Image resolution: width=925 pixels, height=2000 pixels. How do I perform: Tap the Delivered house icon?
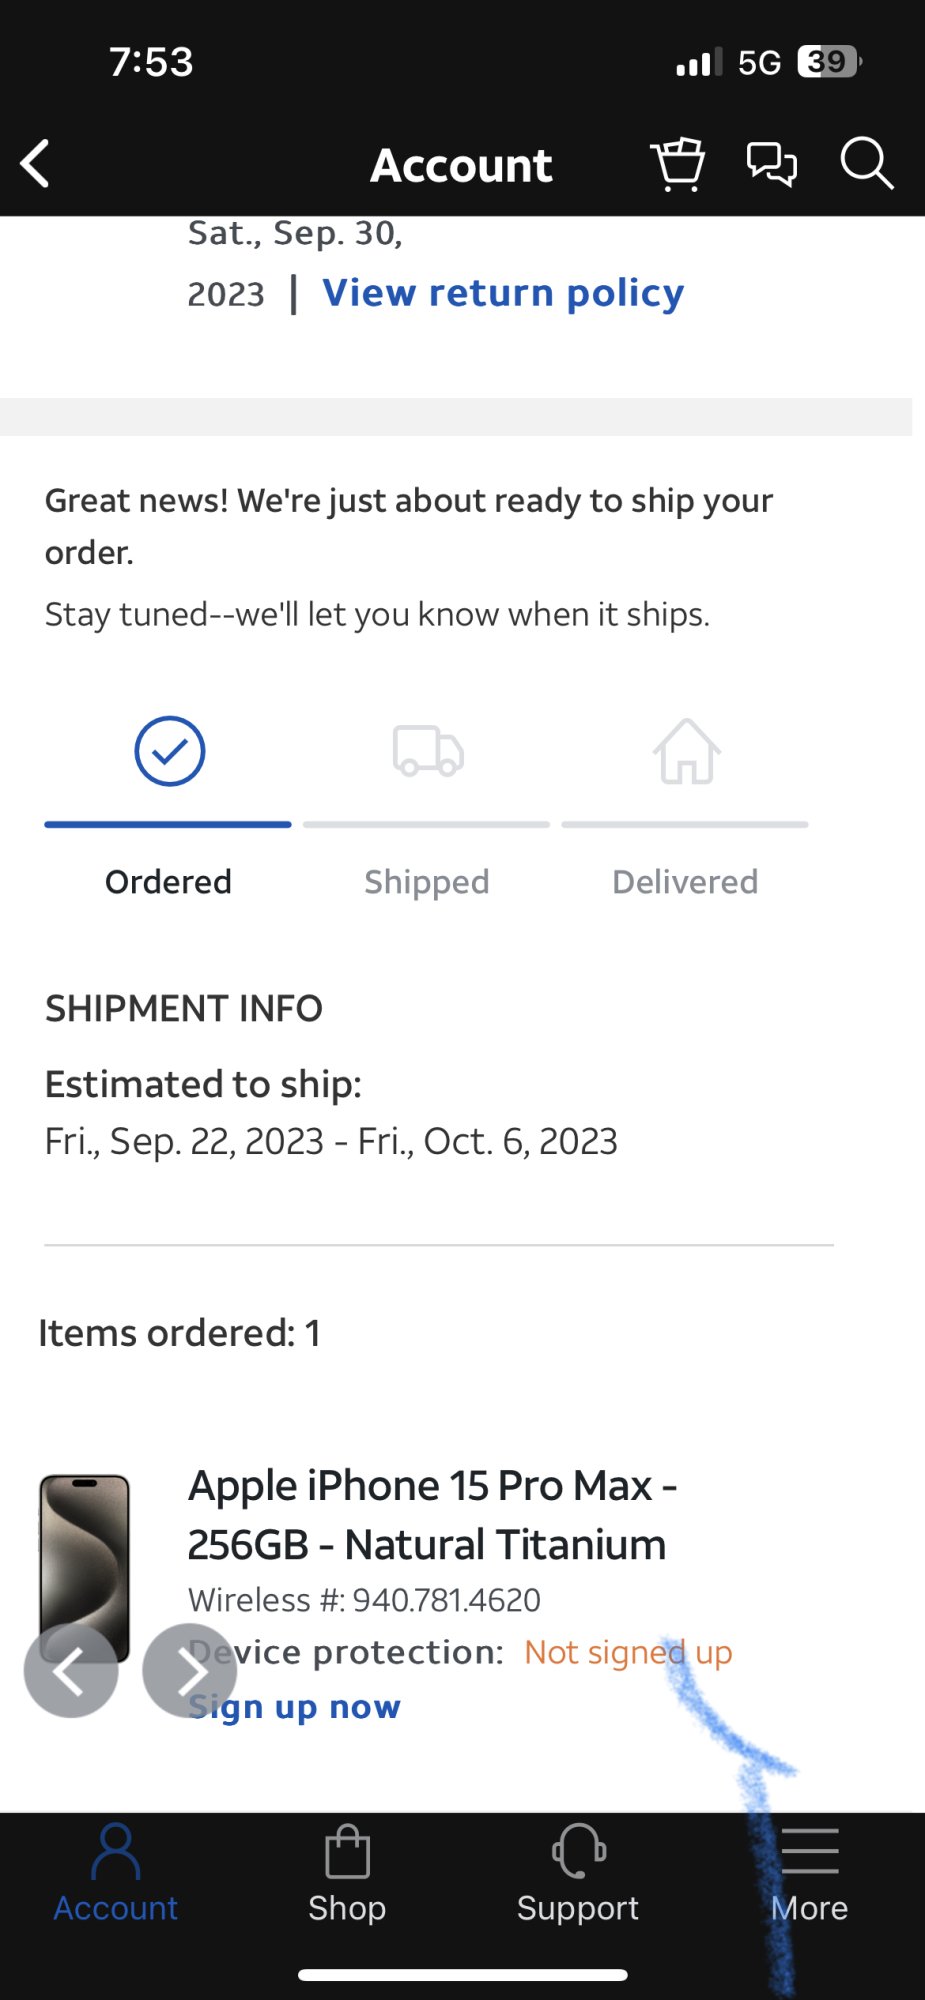pyautogui.click(x=686, y=751)
